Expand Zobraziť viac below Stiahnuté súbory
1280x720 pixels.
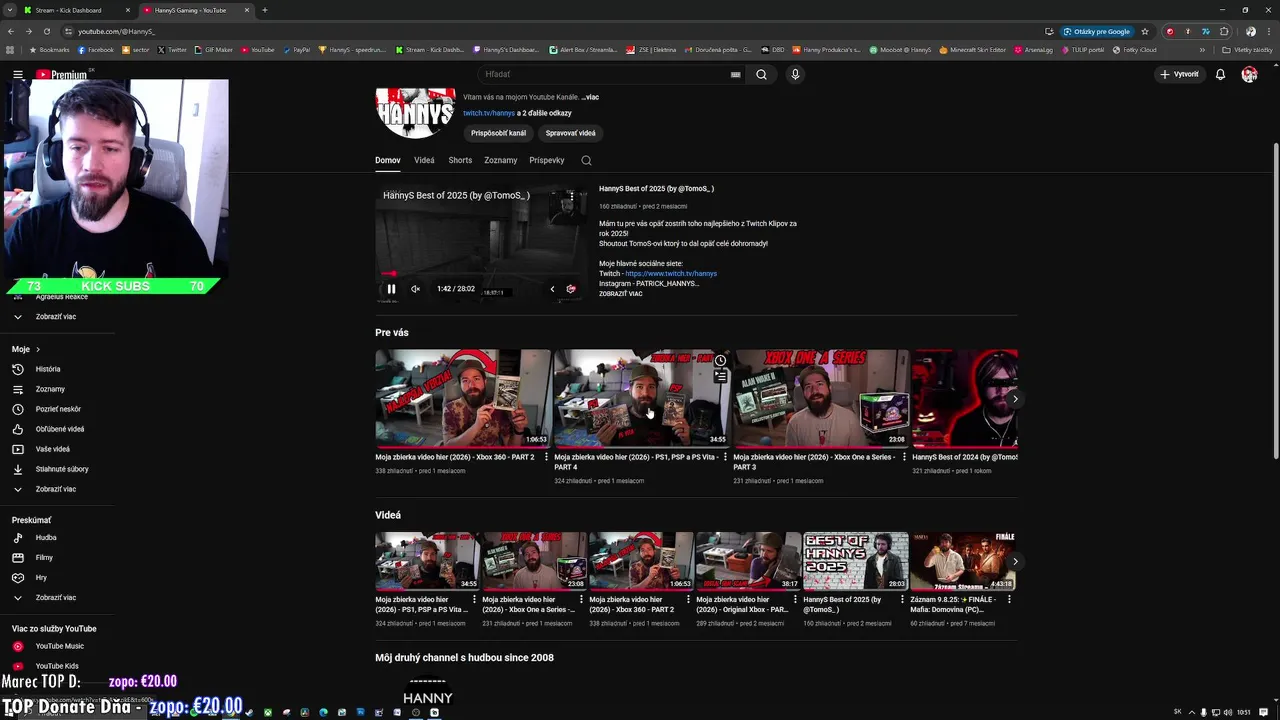[56, 489]
